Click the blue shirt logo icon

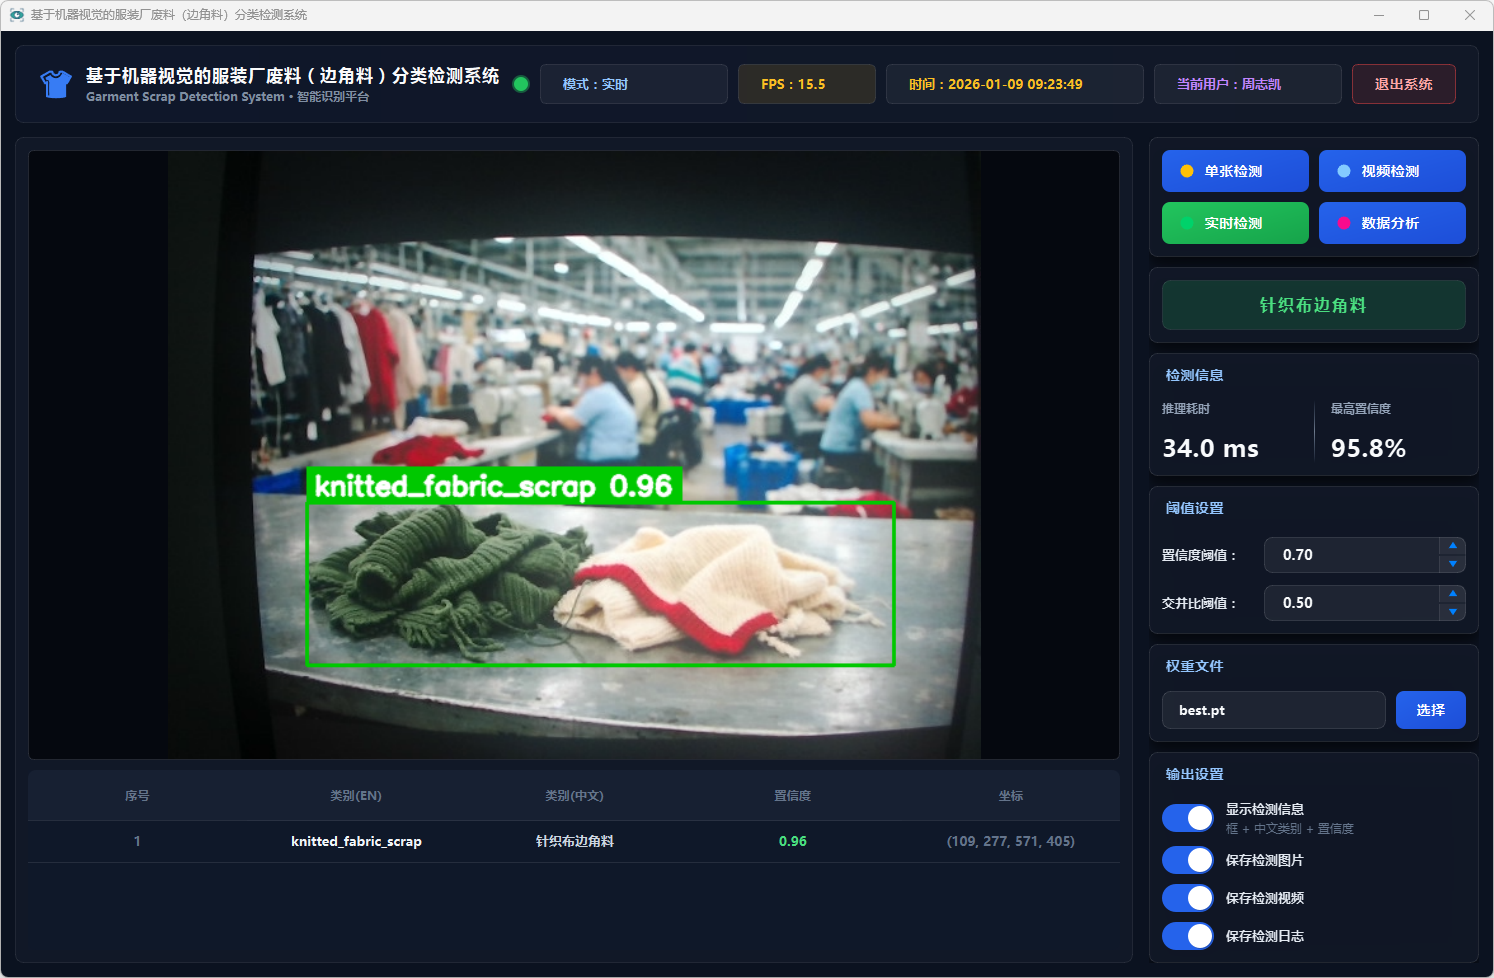coord(56,84)
